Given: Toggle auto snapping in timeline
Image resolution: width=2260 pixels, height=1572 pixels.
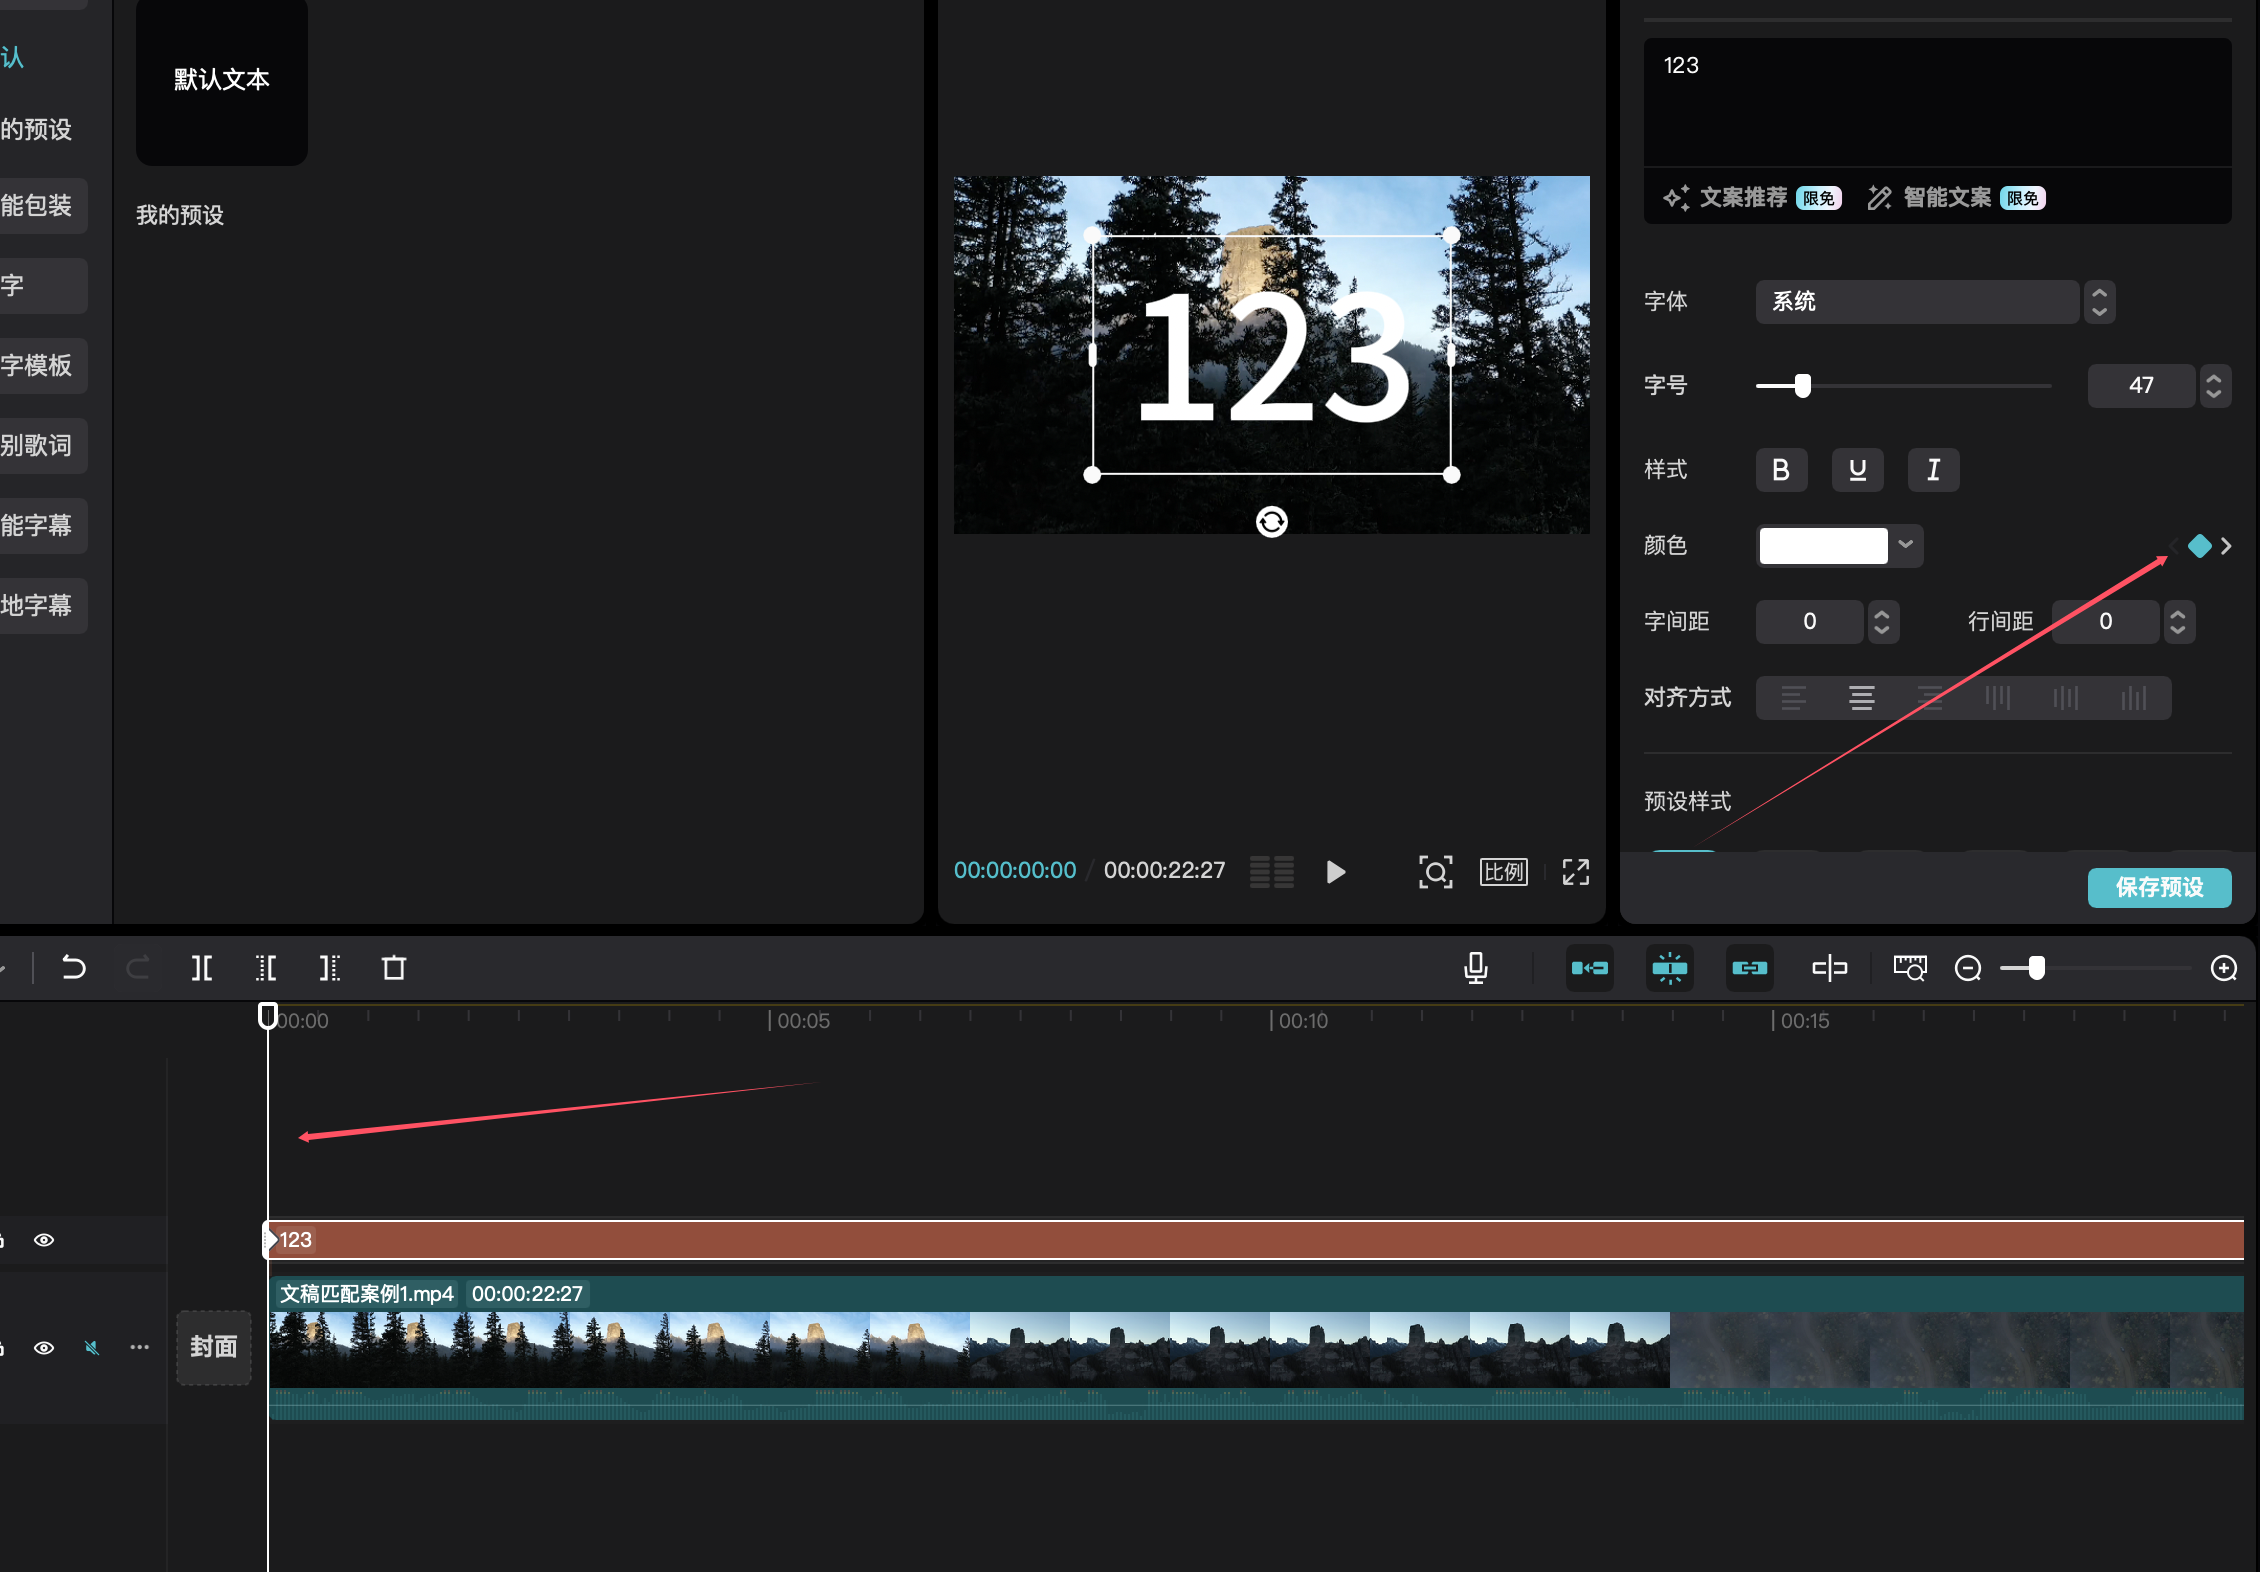Looking at the screenshot, I should click(1670, 968).
